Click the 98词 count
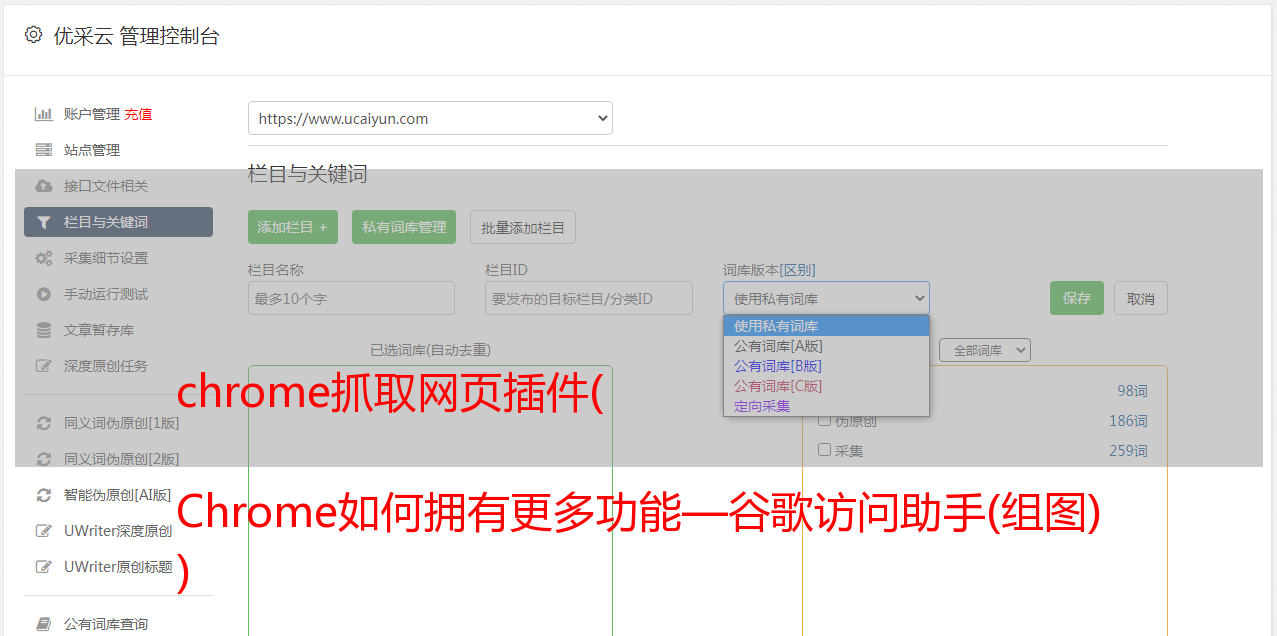 tap(1132, 391)
